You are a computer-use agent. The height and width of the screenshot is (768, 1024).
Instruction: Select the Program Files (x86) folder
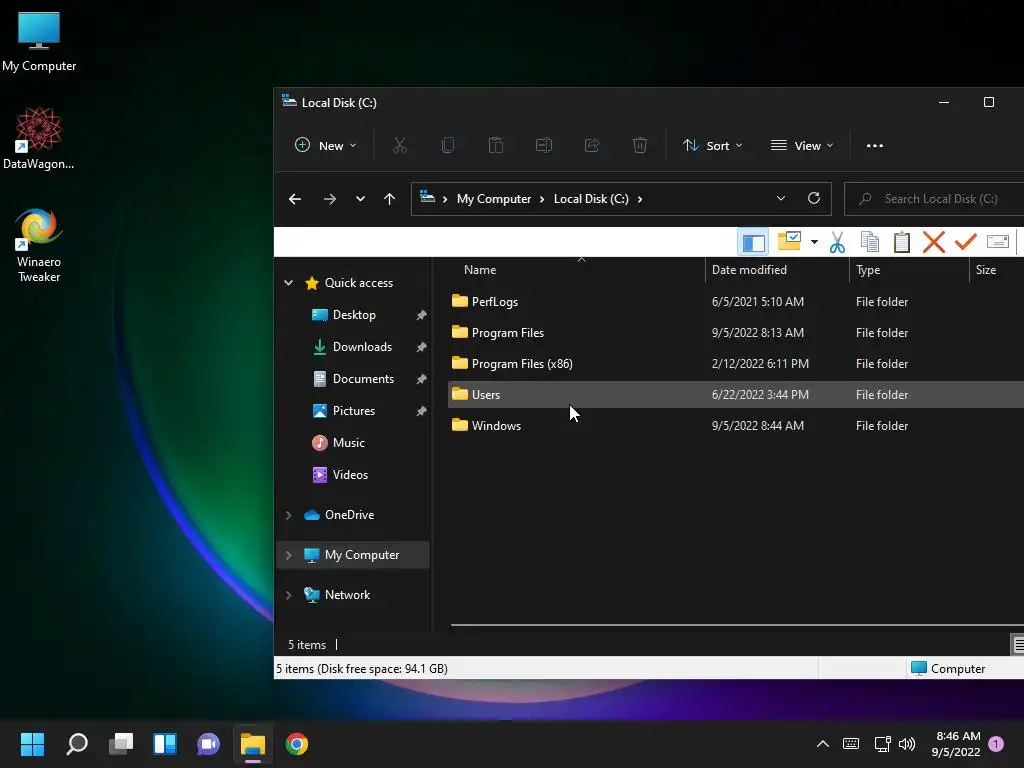point(522,364)
